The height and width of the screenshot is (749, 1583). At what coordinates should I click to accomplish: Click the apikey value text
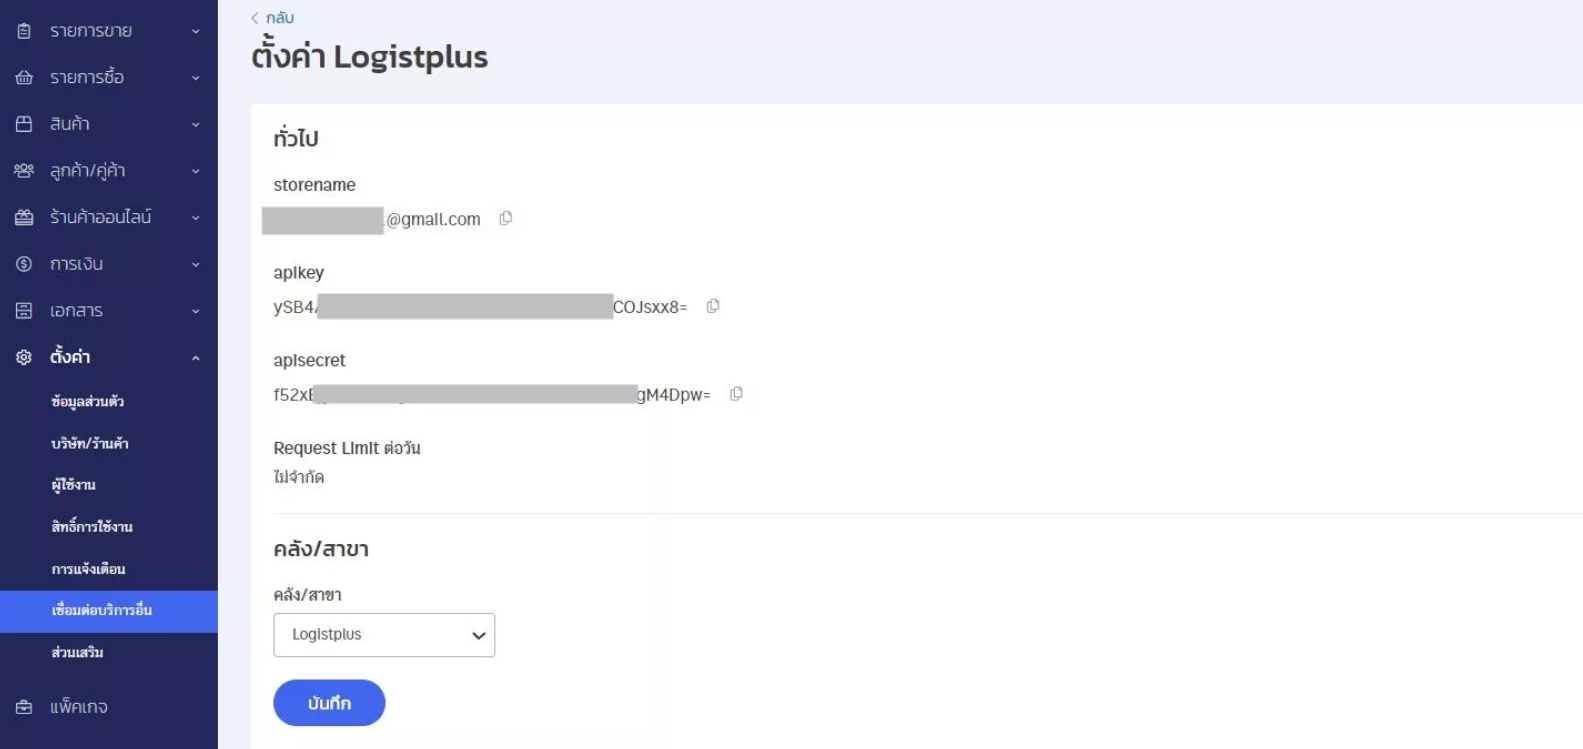point(480,307)
